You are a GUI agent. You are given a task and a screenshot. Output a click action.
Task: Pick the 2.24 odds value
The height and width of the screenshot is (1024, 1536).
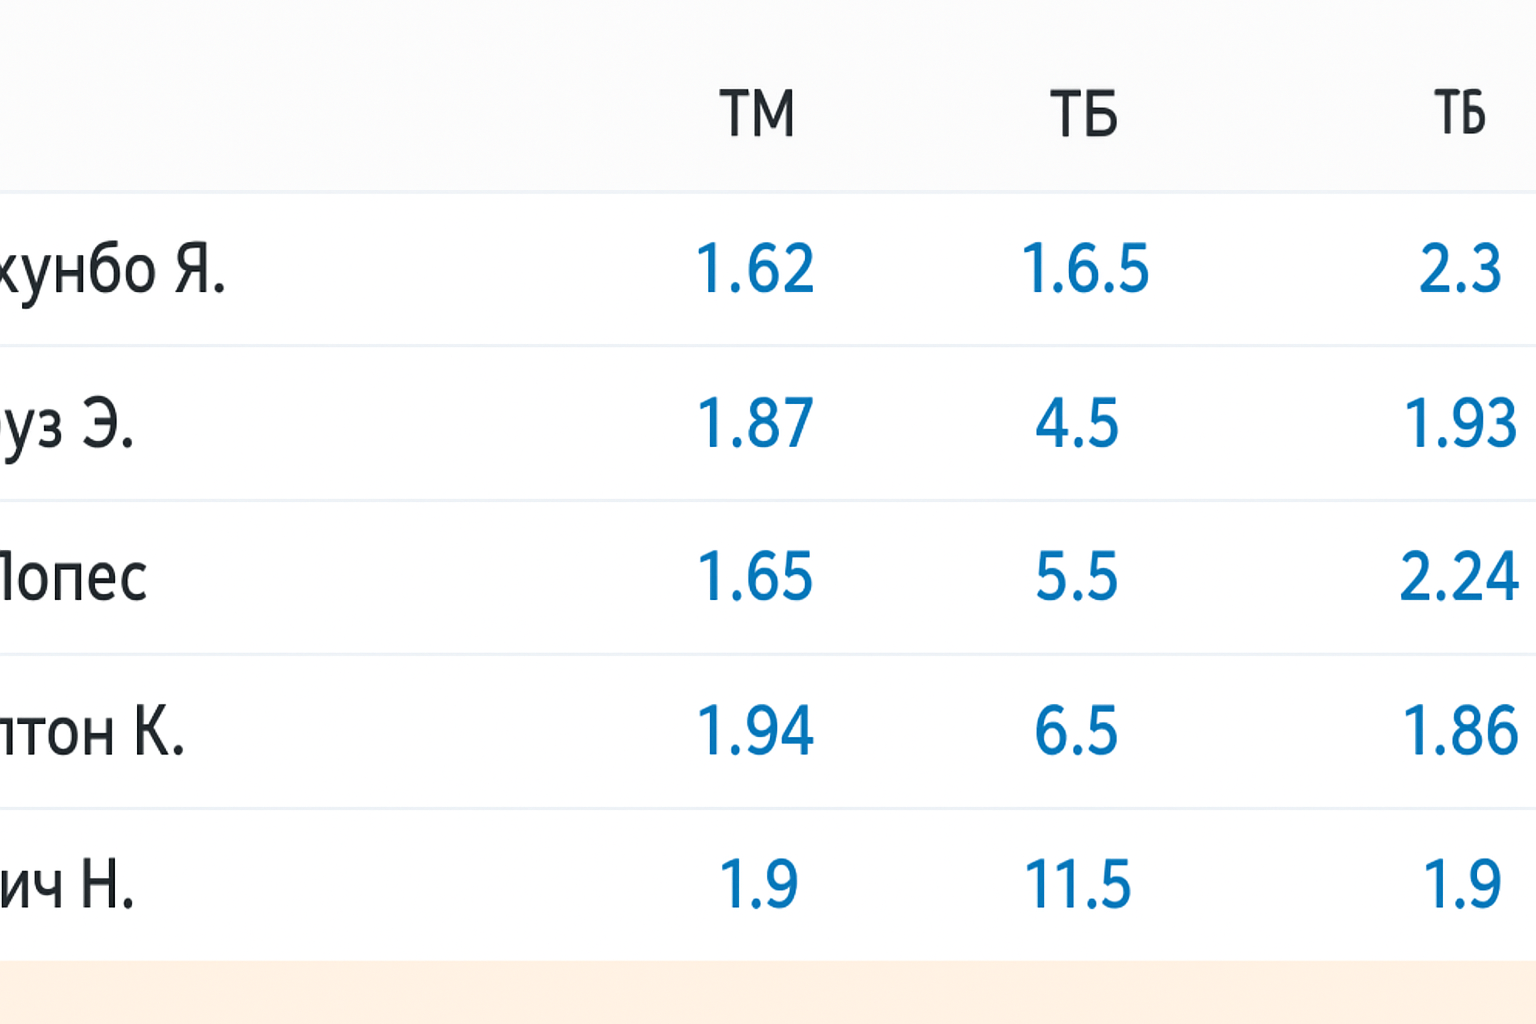pyautogui.click(x=1460, y=577)
